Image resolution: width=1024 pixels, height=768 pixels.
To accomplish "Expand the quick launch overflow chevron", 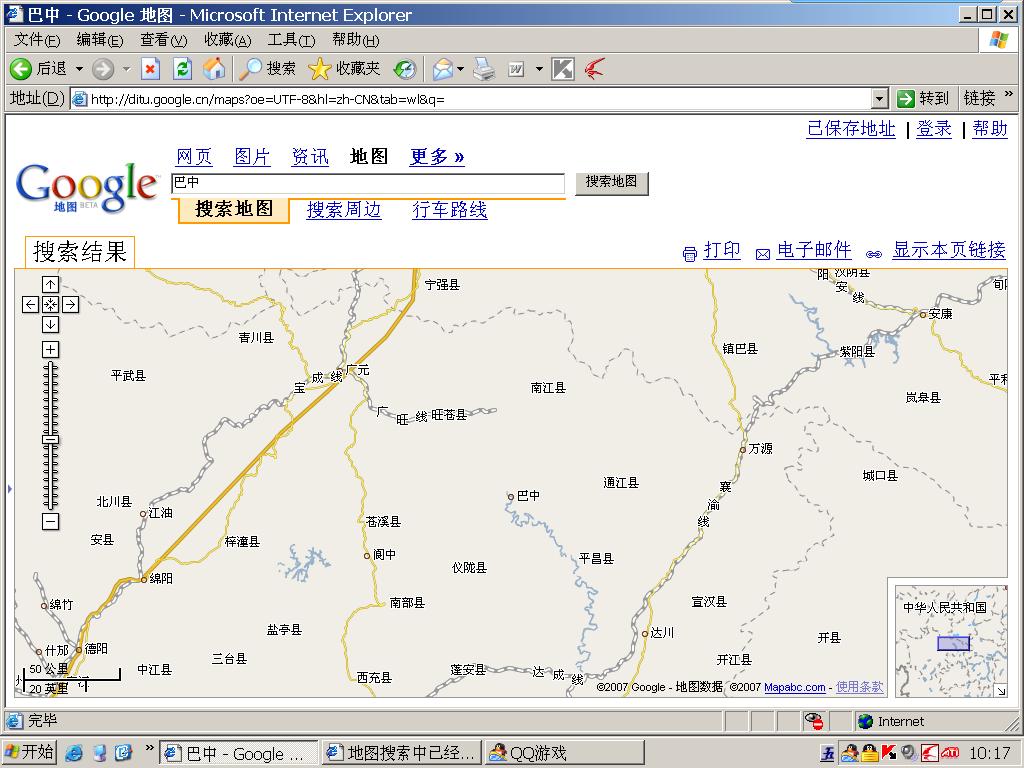I will pyautogui.click(x=150, y=748).
